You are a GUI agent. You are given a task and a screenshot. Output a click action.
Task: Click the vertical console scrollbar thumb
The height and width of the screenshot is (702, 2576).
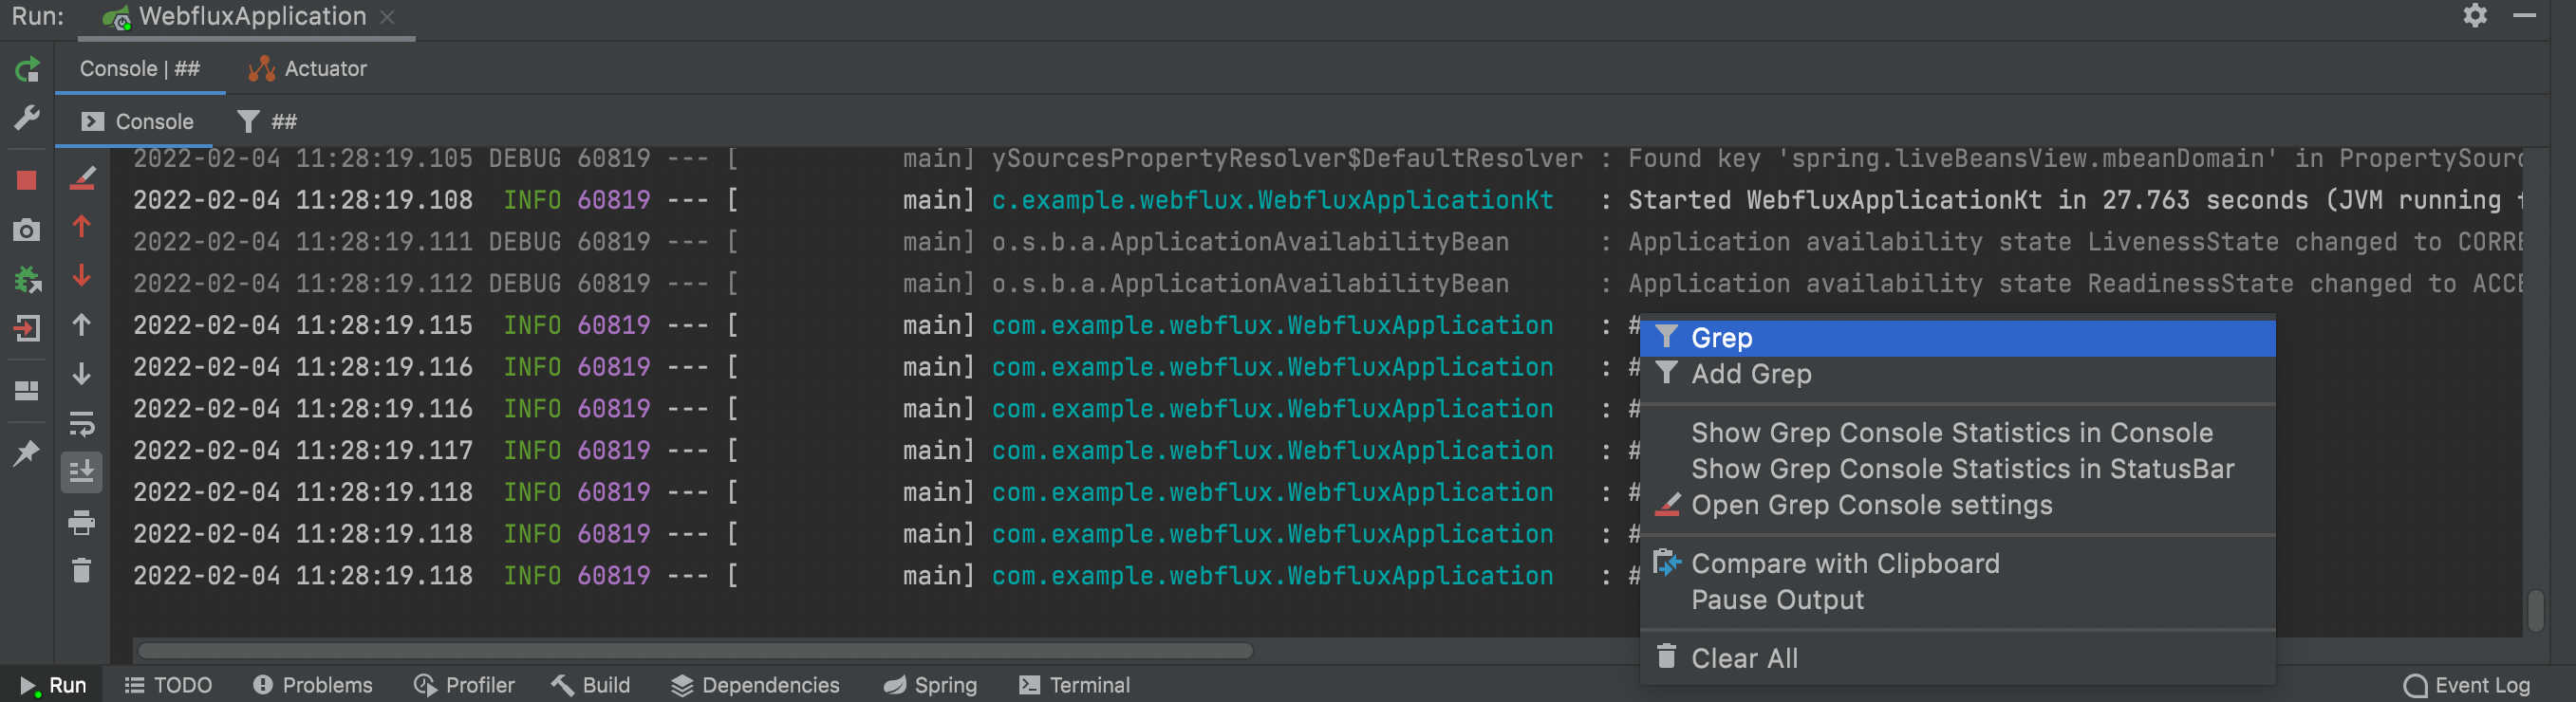pyautogui.click(x=2535, y=611)
